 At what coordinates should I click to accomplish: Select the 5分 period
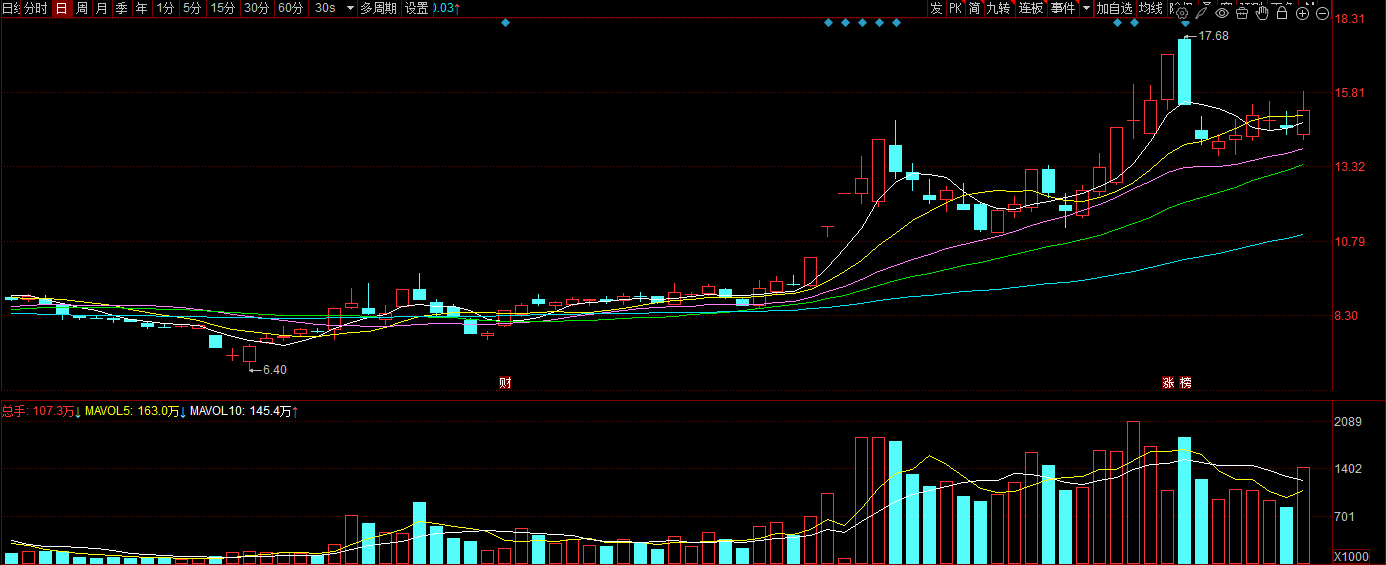[x=192, y=8]
